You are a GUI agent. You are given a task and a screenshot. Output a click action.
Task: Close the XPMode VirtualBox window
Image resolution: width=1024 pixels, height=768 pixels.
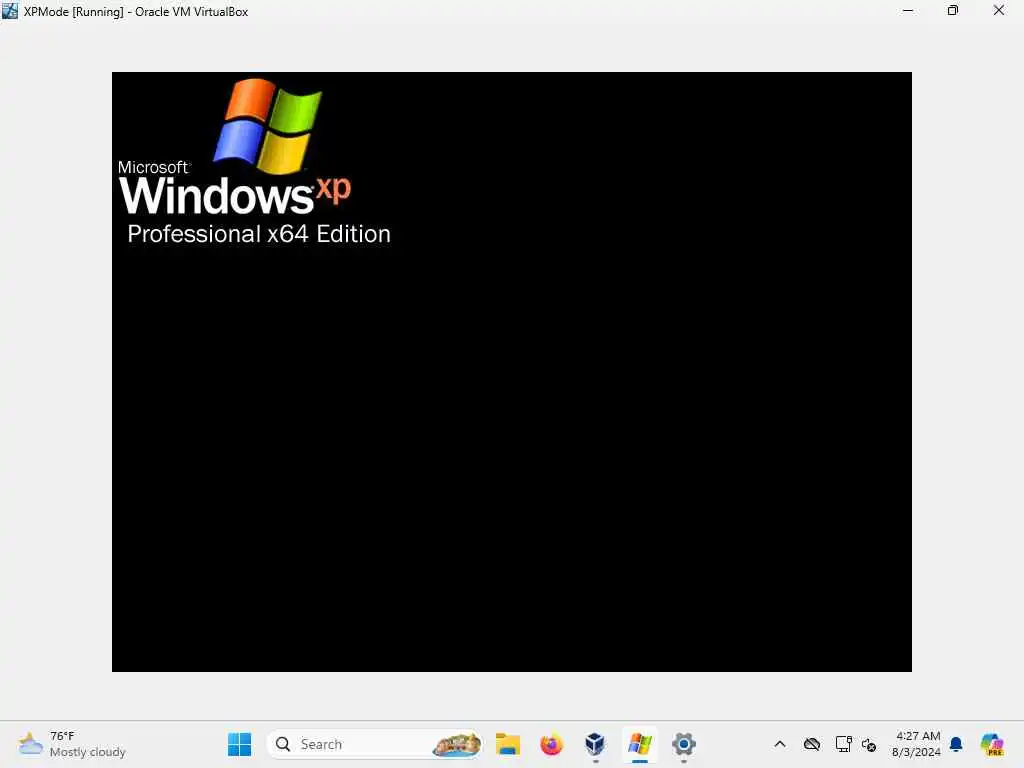tap(999, 10)
